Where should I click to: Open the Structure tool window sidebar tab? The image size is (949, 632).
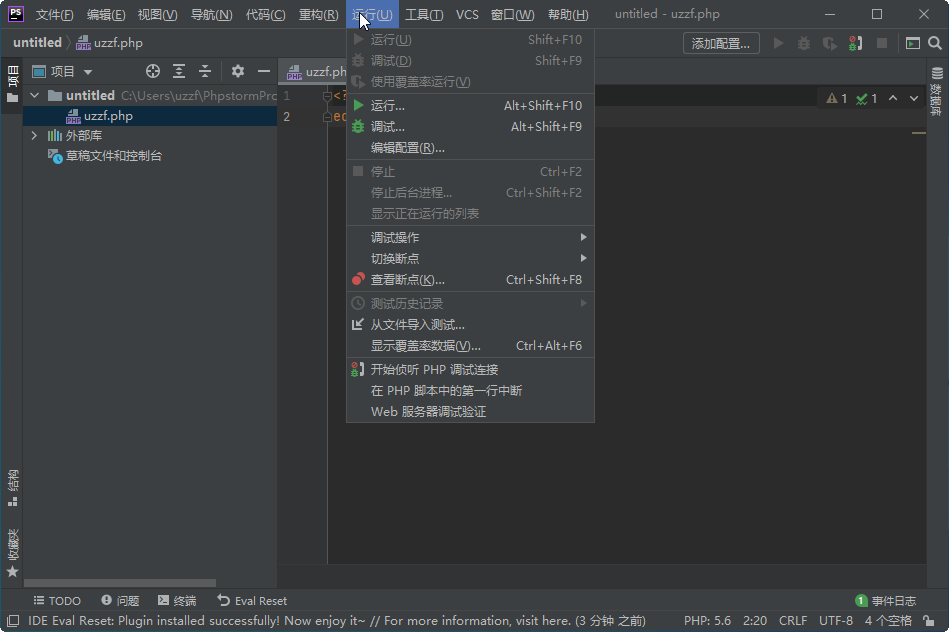point(12,487)
